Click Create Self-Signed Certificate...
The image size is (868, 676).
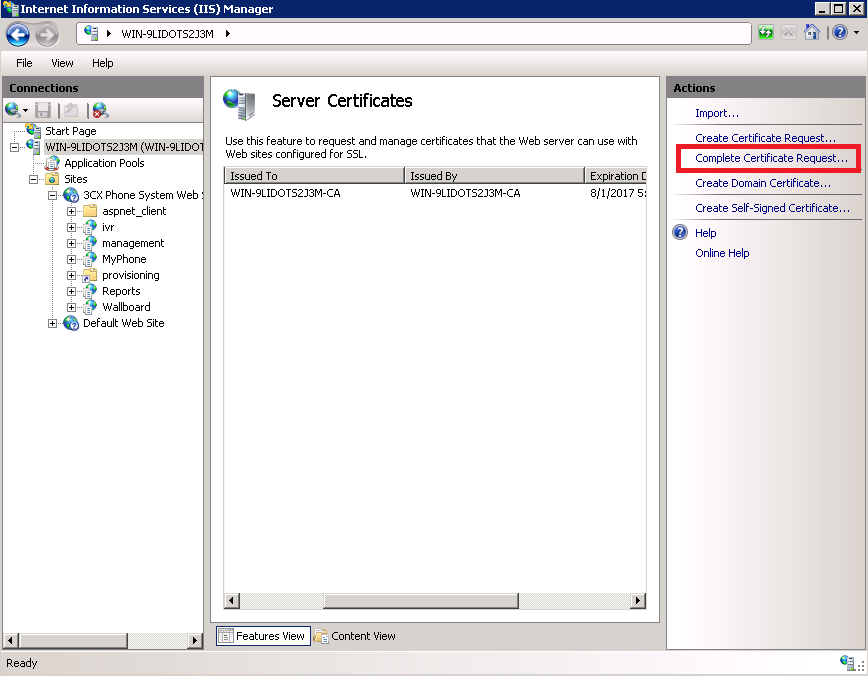tap(772, 208)
